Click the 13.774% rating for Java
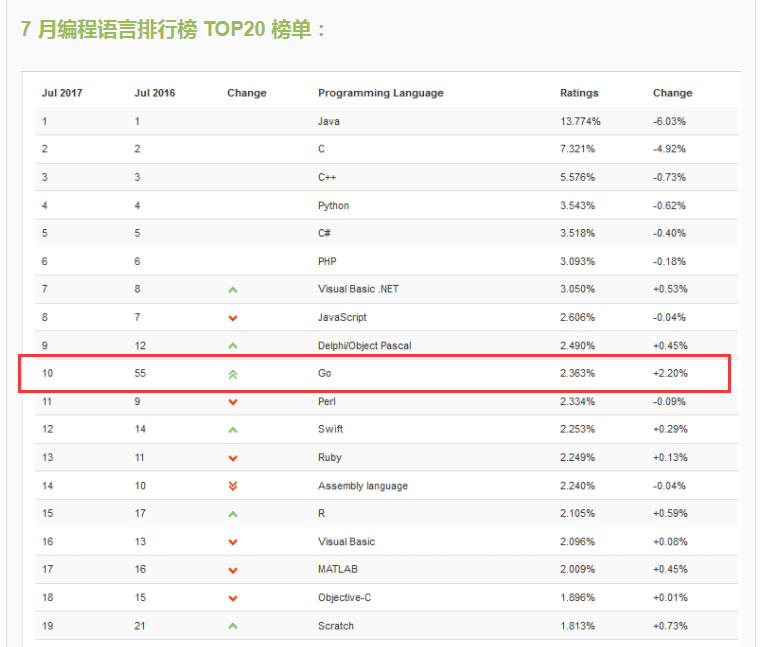 580,121
